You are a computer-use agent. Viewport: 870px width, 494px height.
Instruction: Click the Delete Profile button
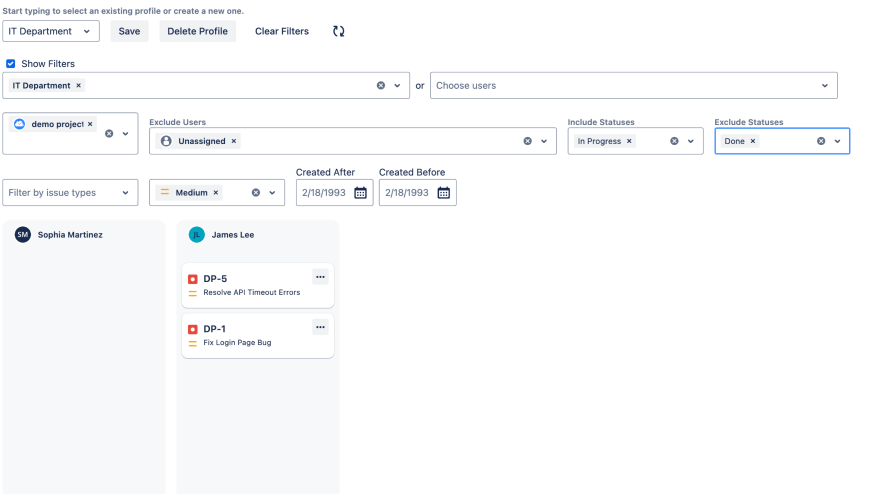coord(197,31)
